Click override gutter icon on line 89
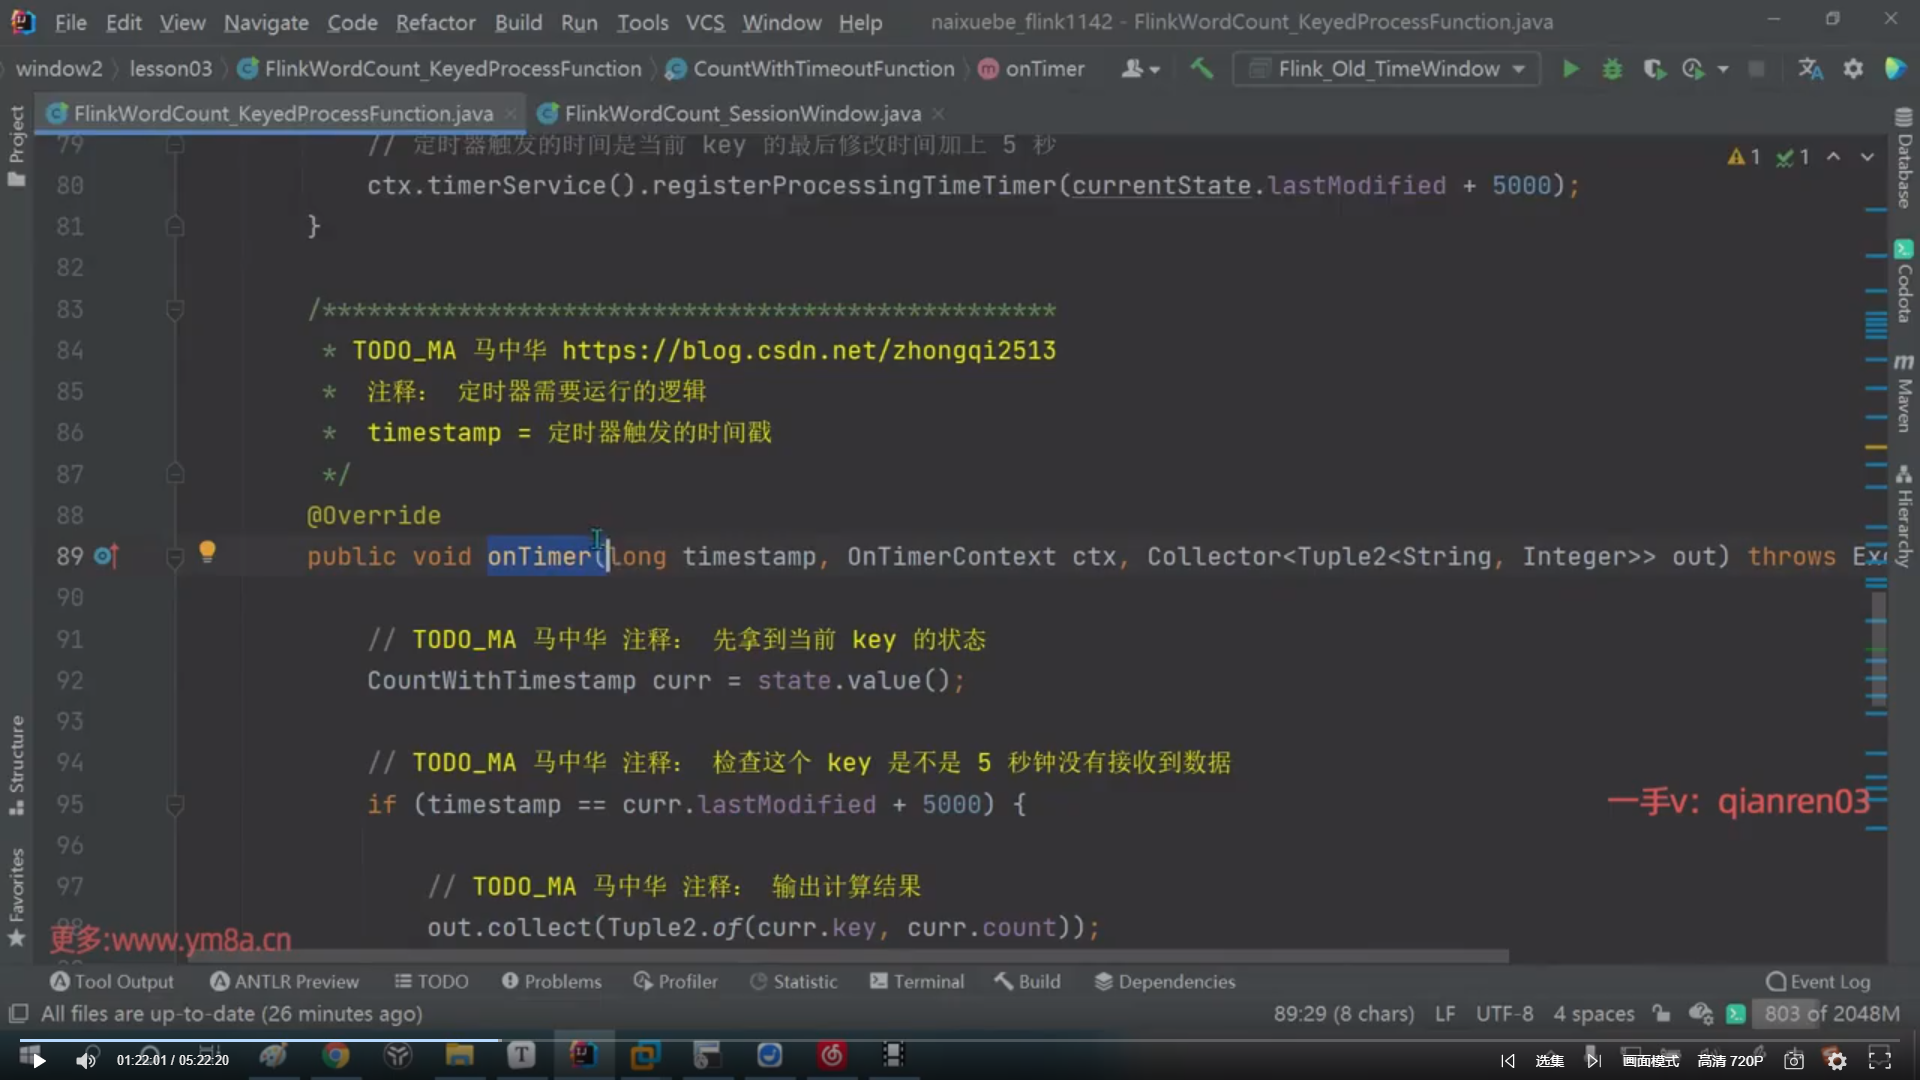Image resolution: width=1920 pixels, height=1080 pixels. coord(106,556)
